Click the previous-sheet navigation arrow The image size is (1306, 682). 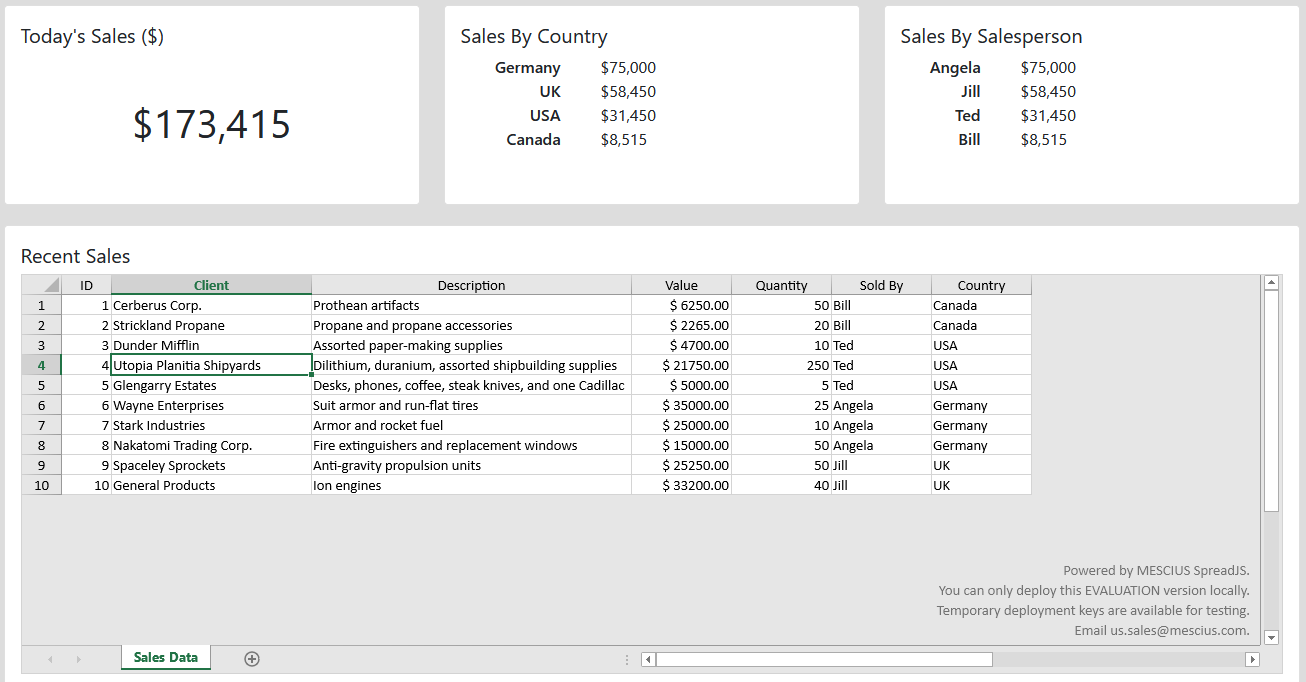(50, 658)
